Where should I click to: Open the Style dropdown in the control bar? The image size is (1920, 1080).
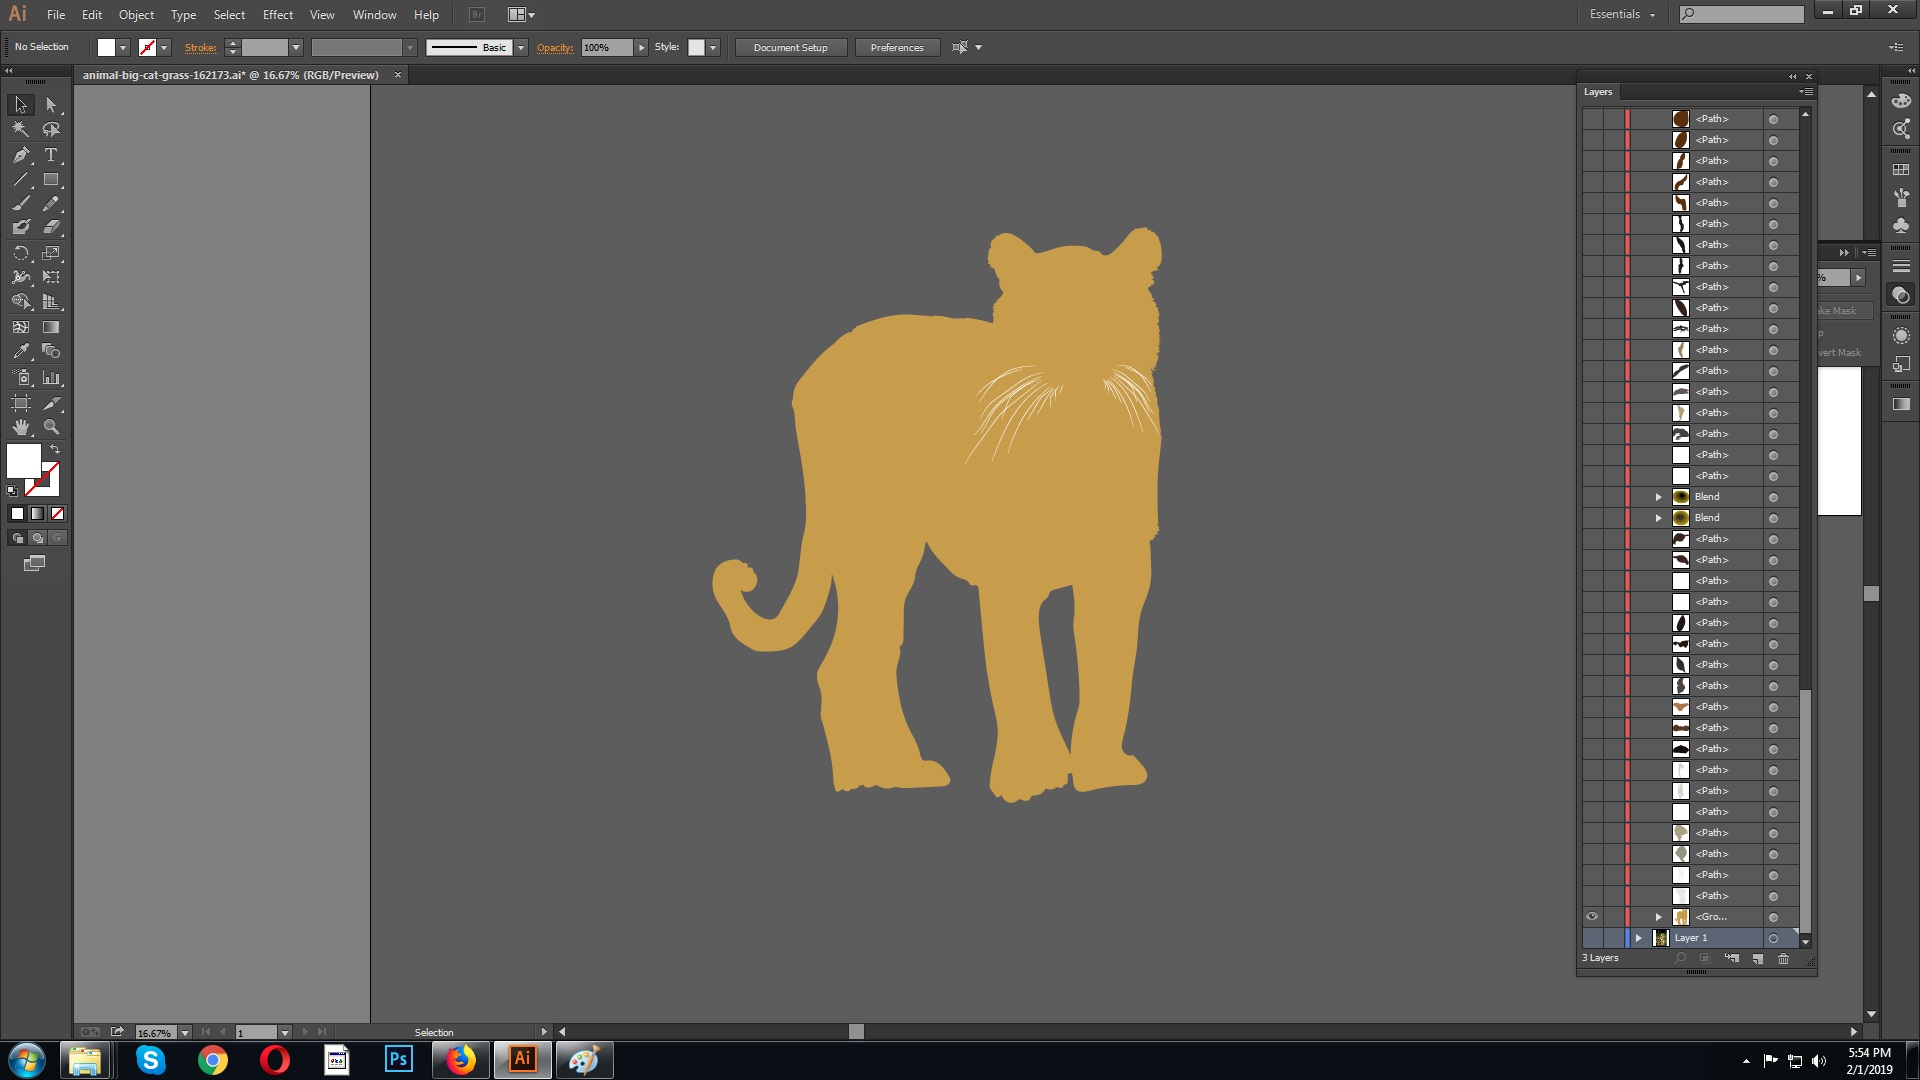pos(711,47)
